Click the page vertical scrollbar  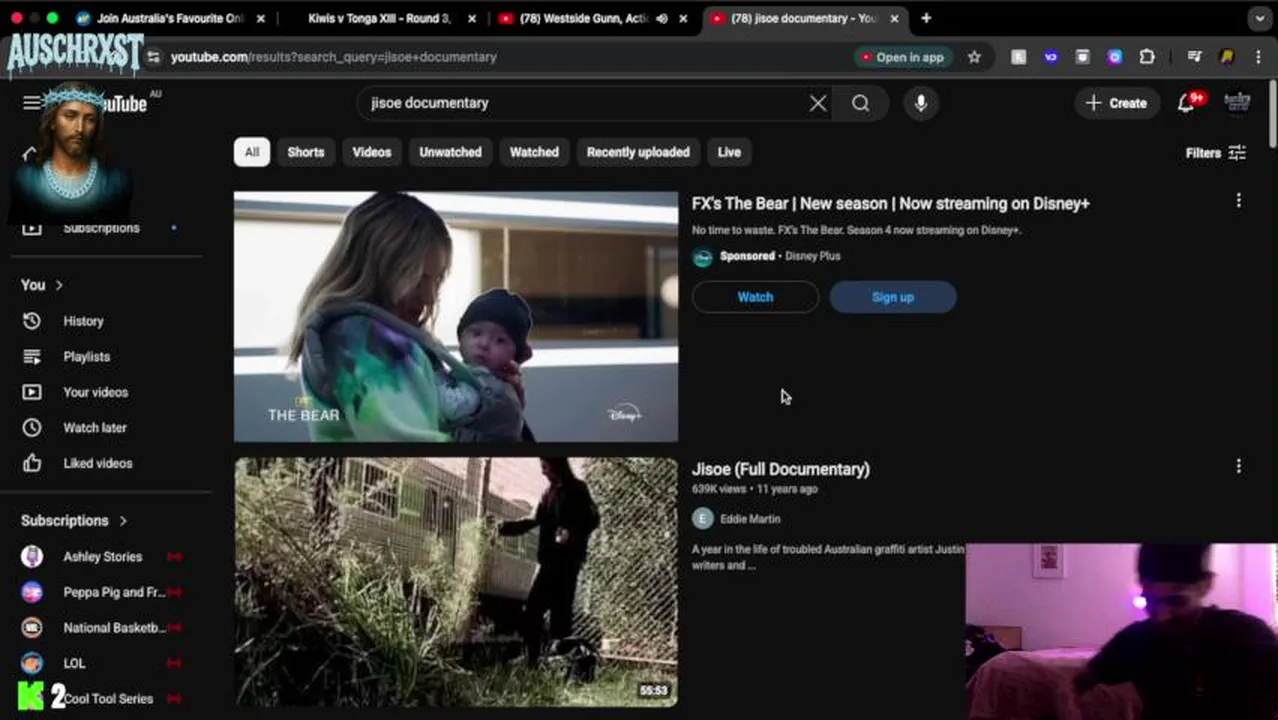pos(1272,114)
